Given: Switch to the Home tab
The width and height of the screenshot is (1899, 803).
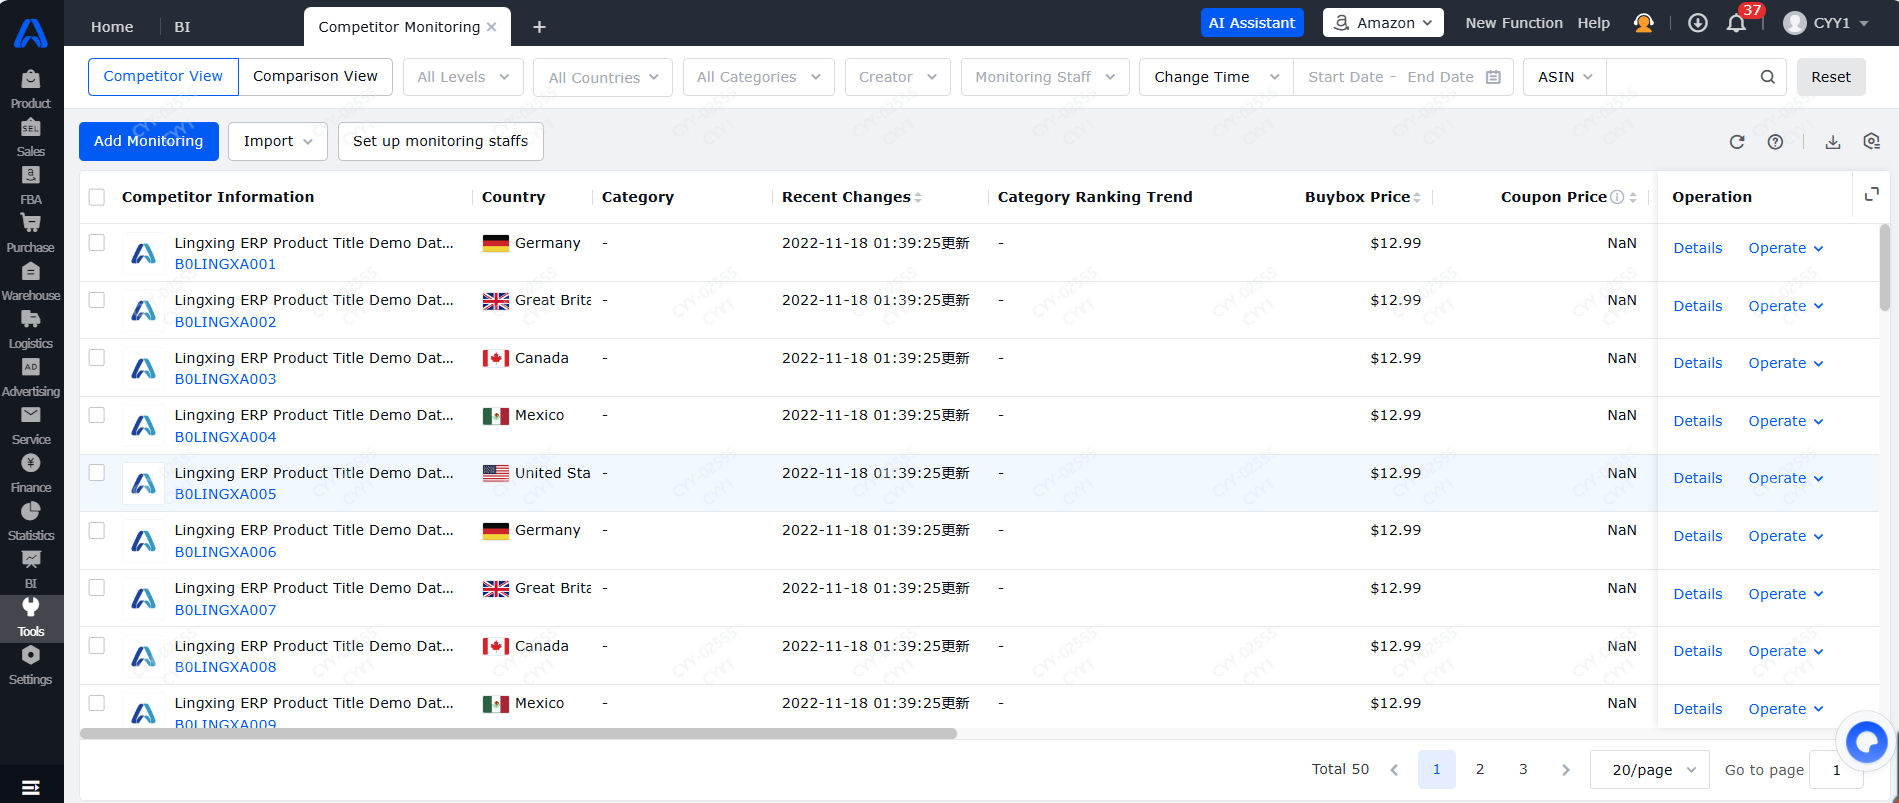Looking at the screenshot, I should (112, 27).
